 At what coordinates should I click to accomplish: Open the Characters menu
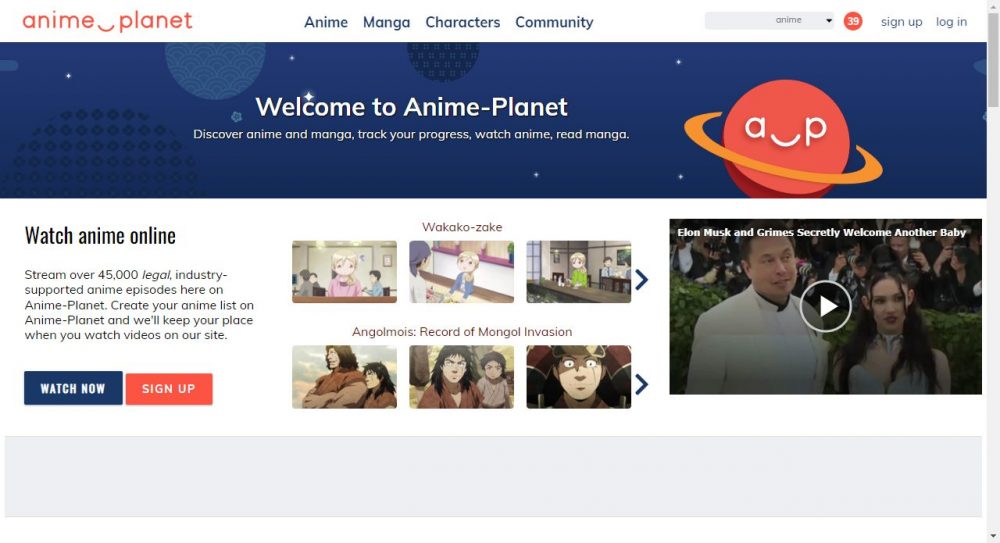coord(462,22)
